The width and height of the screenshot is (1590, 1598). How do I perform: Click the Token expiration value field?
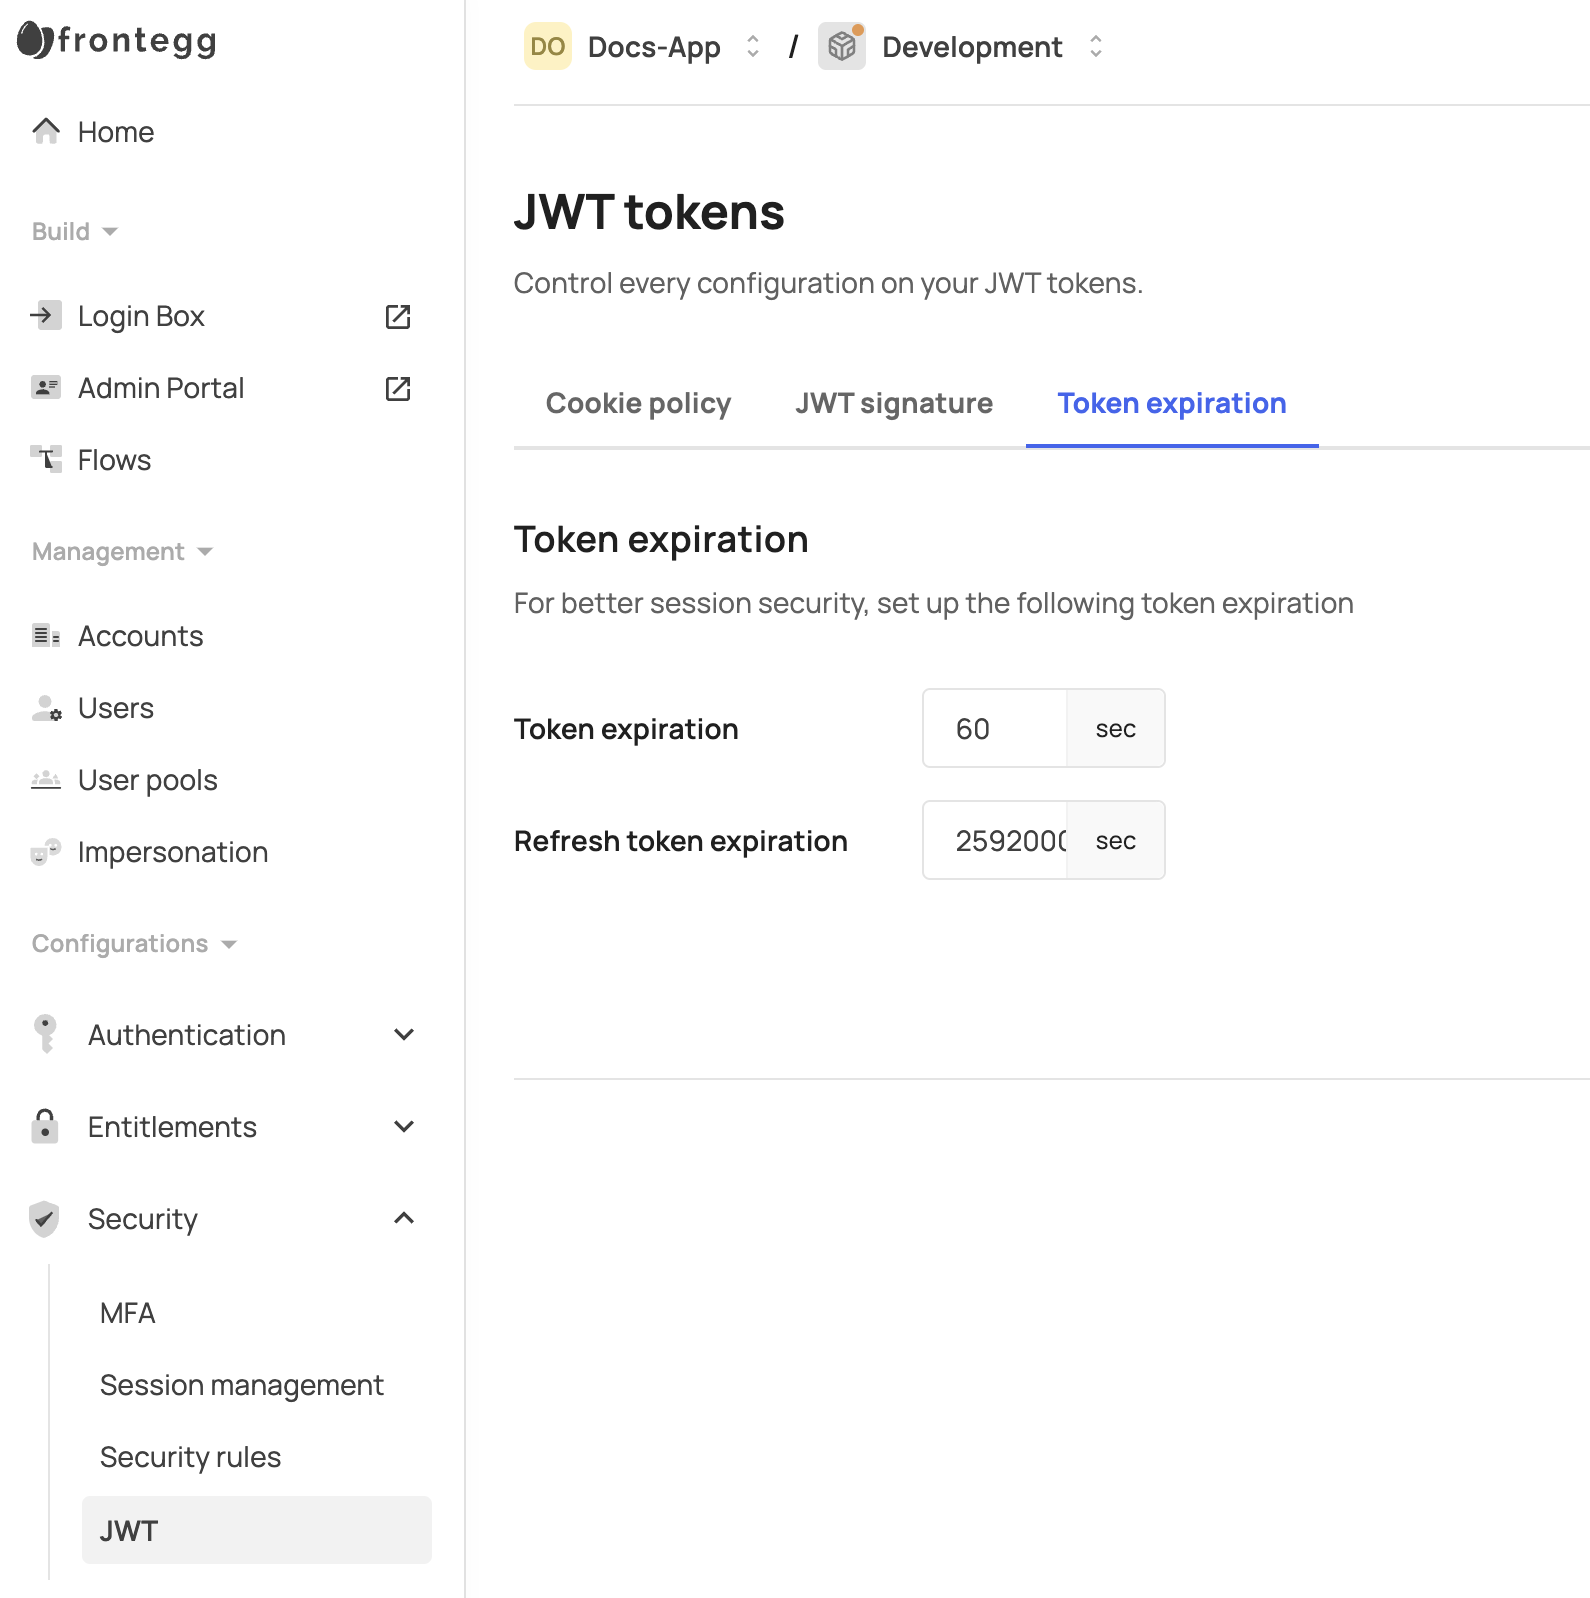click(x=995, y=728)
